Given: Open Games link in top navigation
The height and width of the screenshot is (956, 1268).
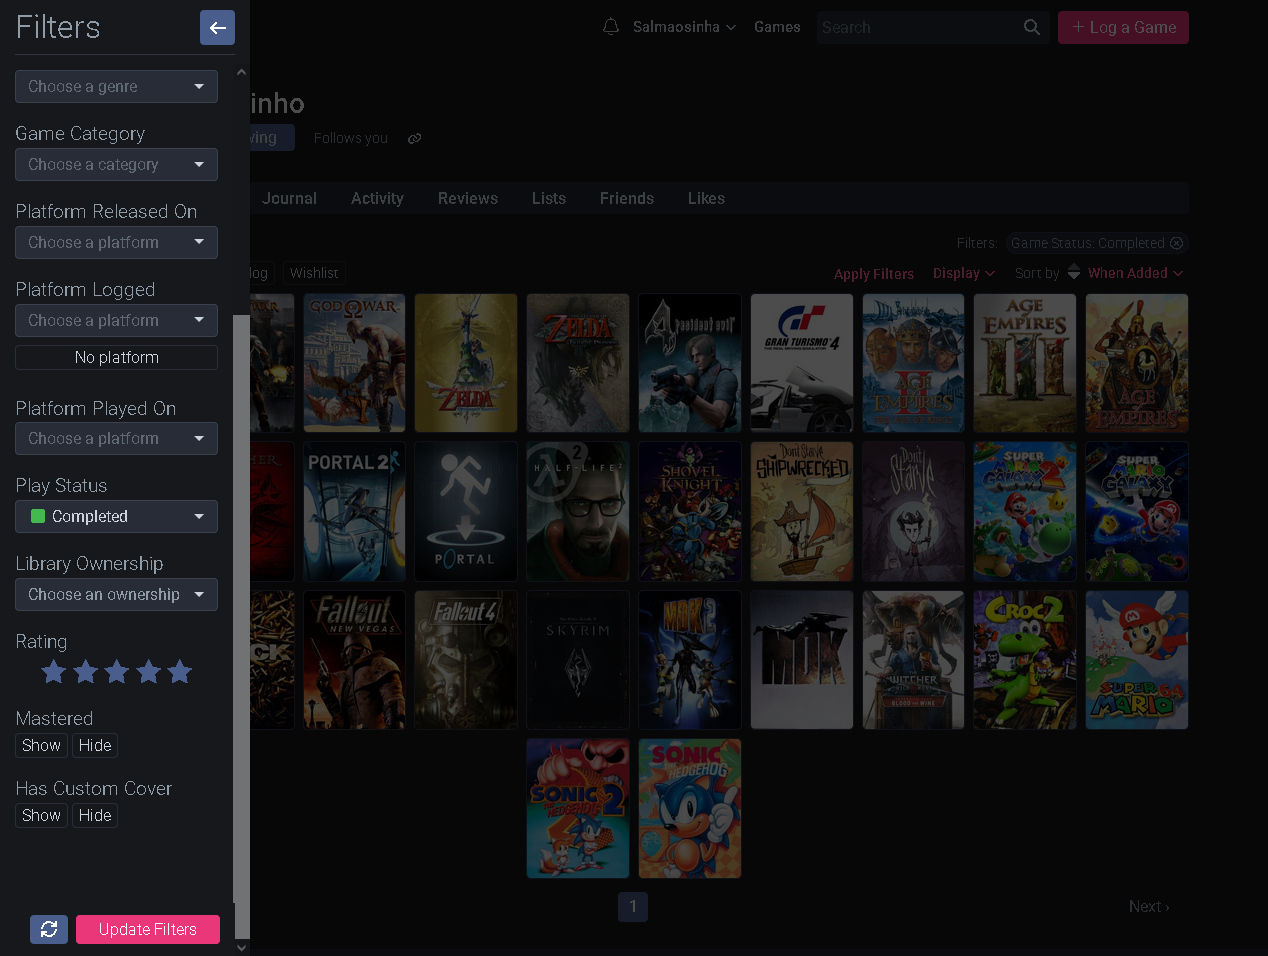Looking at the screenshot, I should coord(777,27).
